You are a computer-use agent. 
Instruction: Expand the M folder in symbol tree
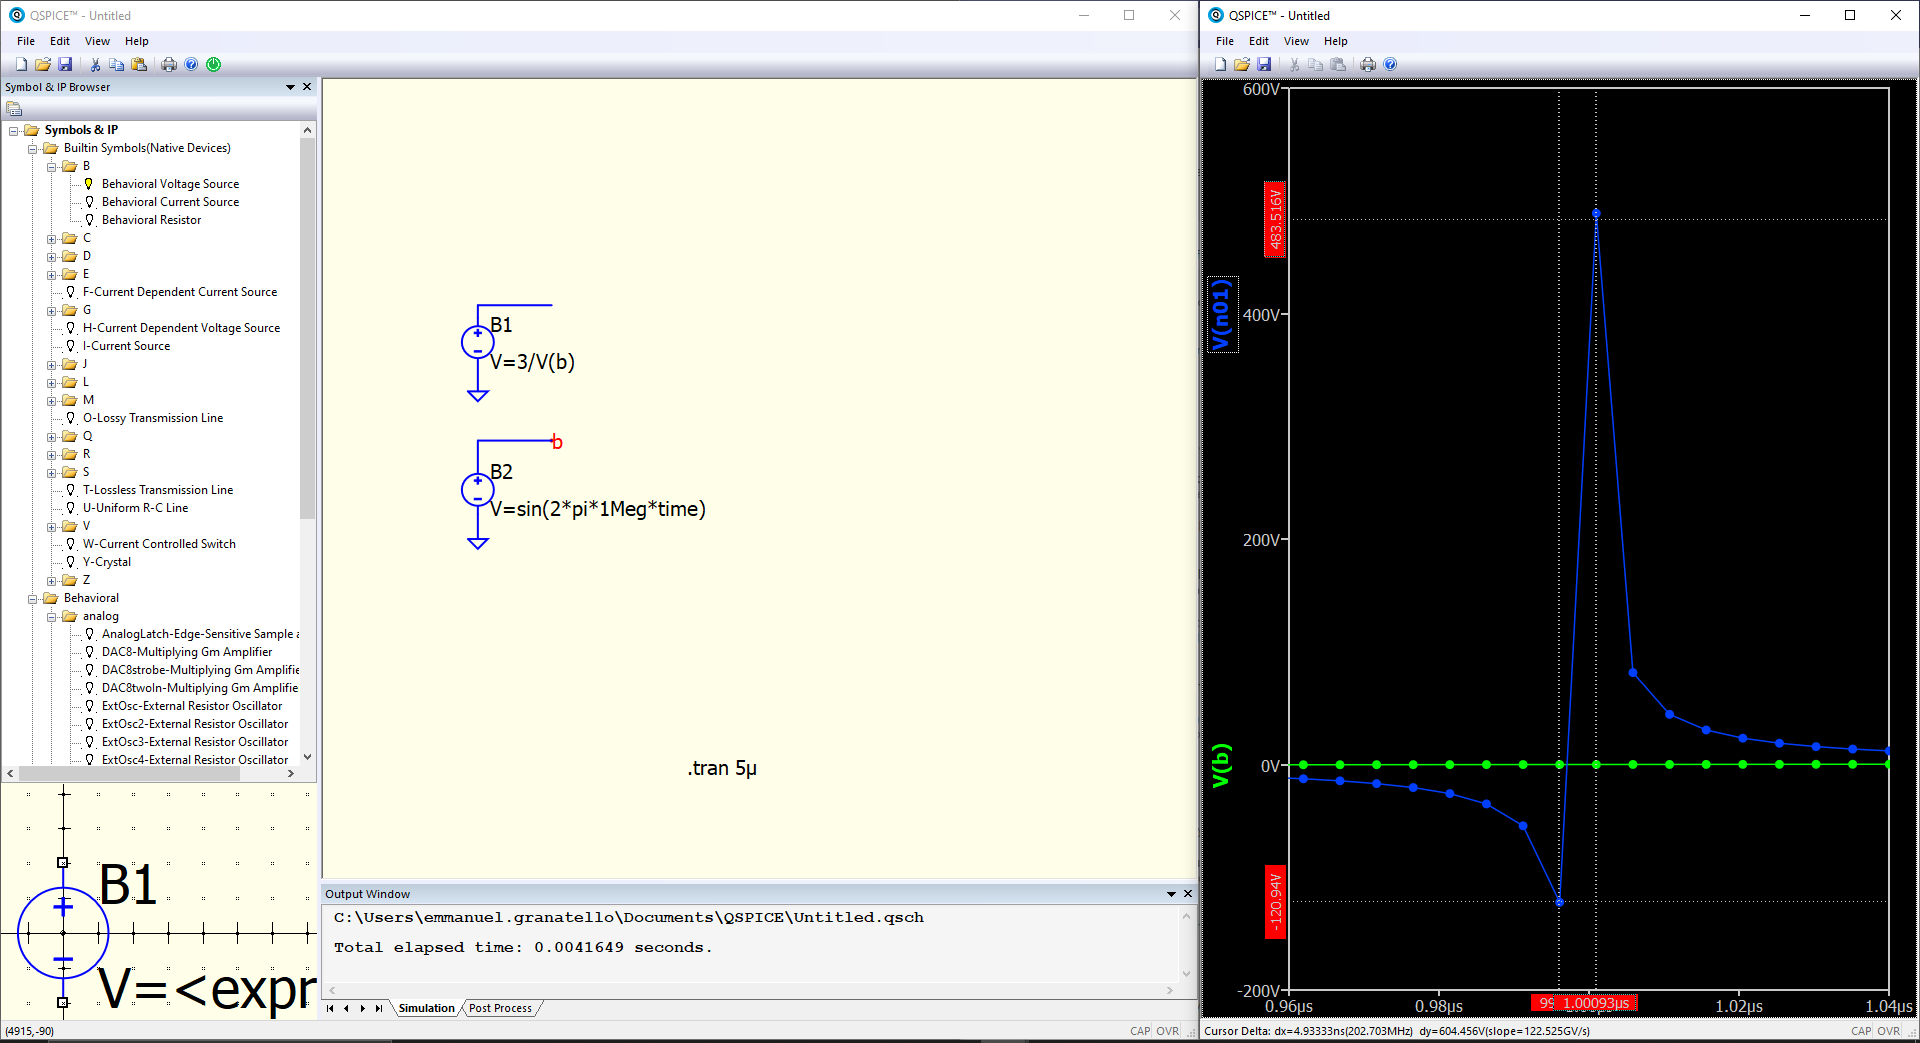click(52, 400)
